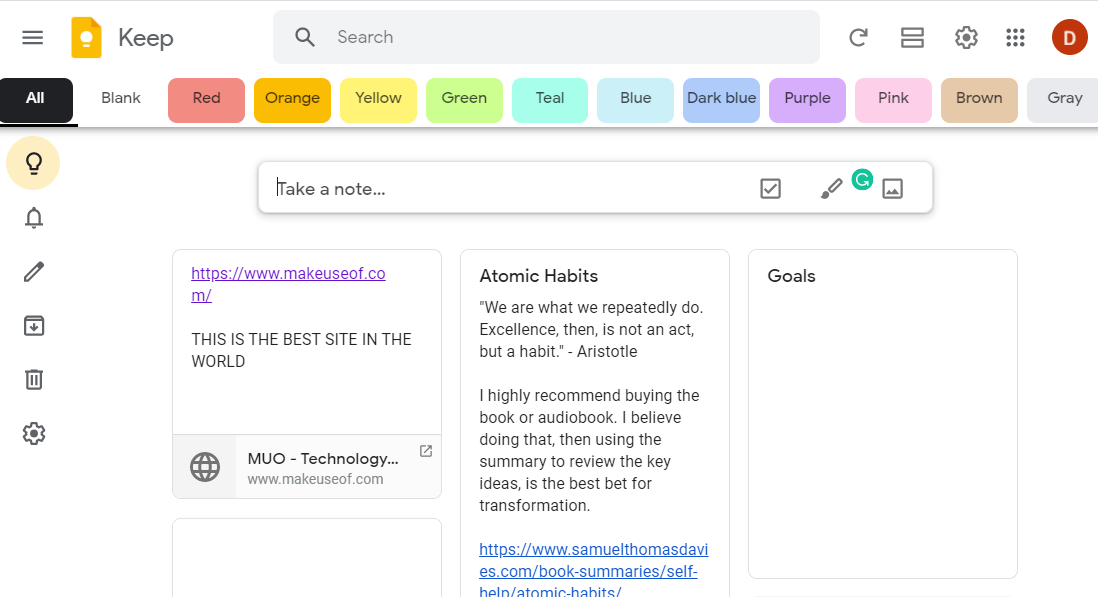Select the All filter tab
The height and width of the screenshot is (597, 1098).
click(x=36, y=99)
